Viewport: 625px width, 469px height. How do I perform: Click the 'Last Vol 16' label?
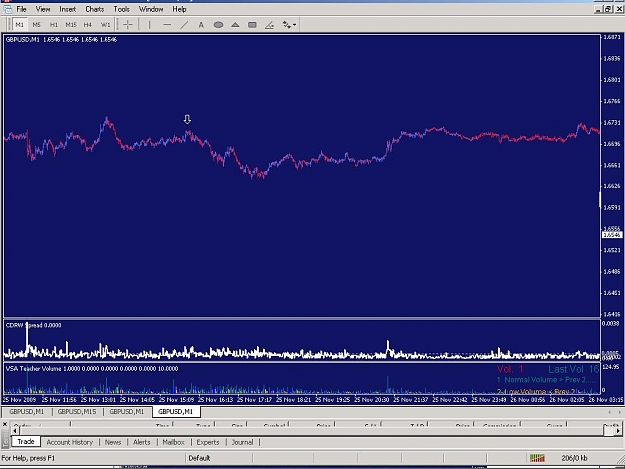pyautogui.click(x=574, y=369)
